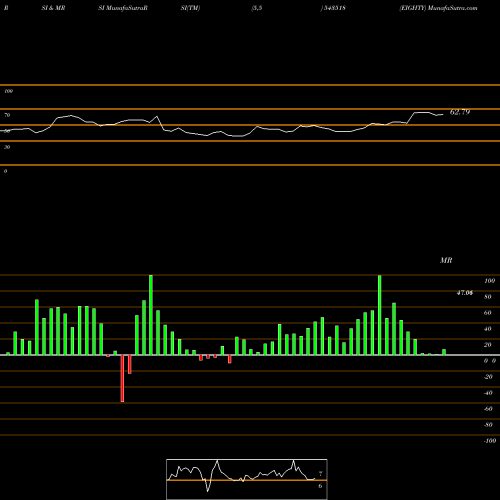This screenshot has width=500, height=500.
Task: Click the RSI axis label 30
Action: point(7,147)
